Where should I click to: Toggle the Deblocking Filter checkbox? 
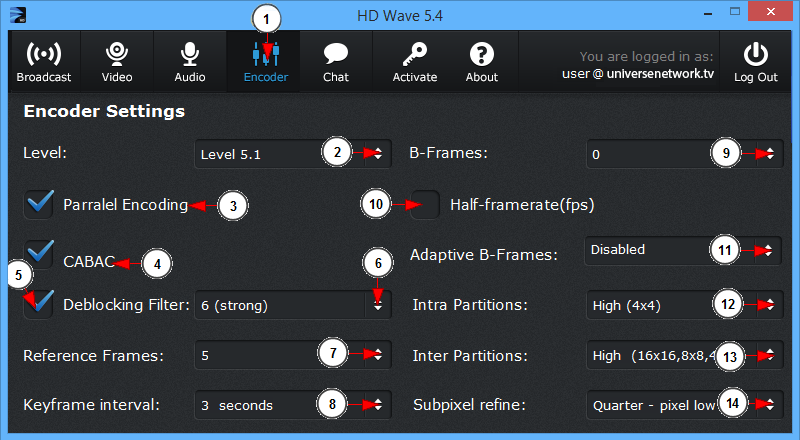coord(39,304)
